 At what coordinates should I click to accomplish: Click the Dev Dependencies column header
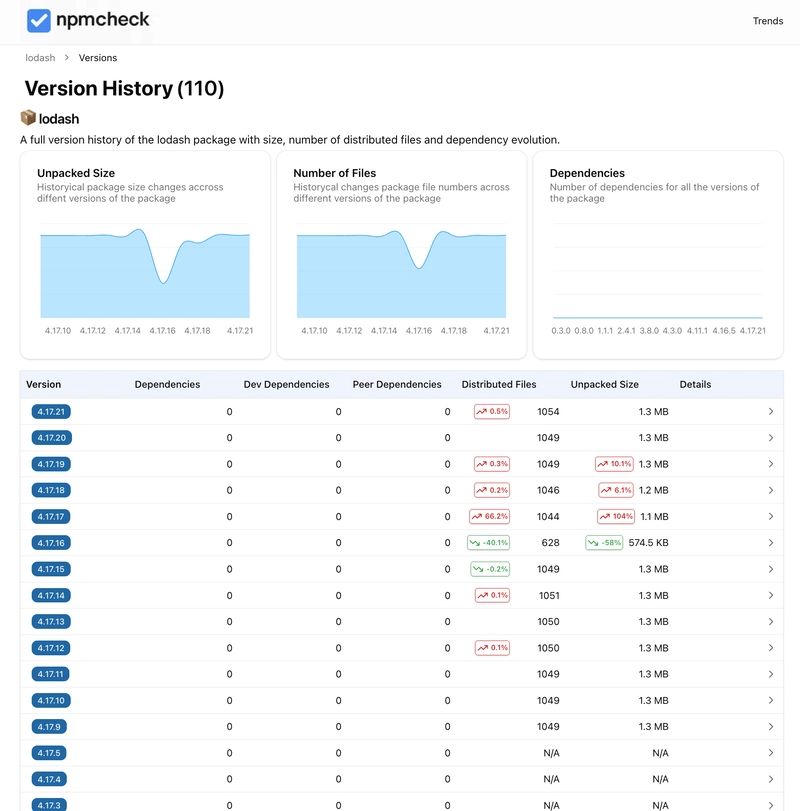tap(286, 384)
